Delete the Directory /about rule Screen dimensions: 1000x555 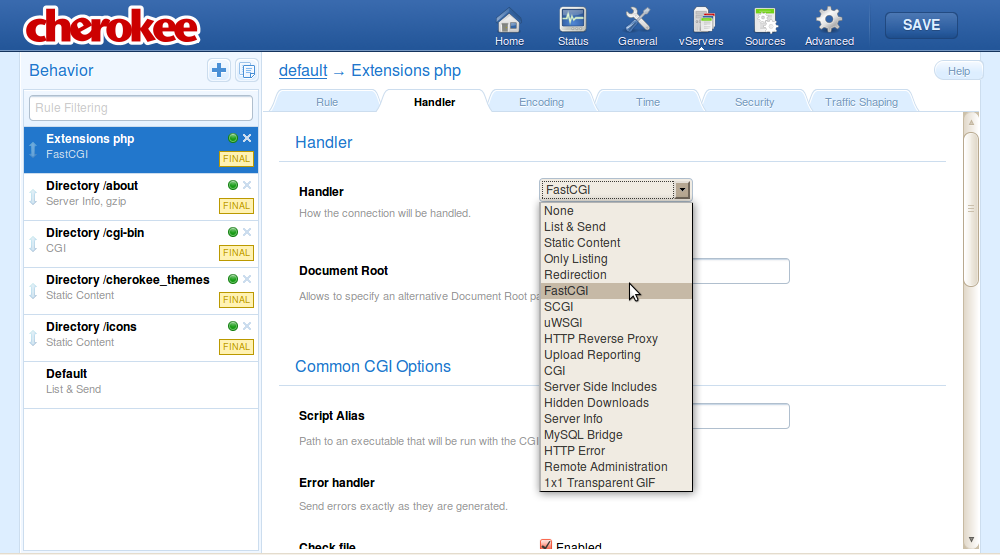click(247, 185)
